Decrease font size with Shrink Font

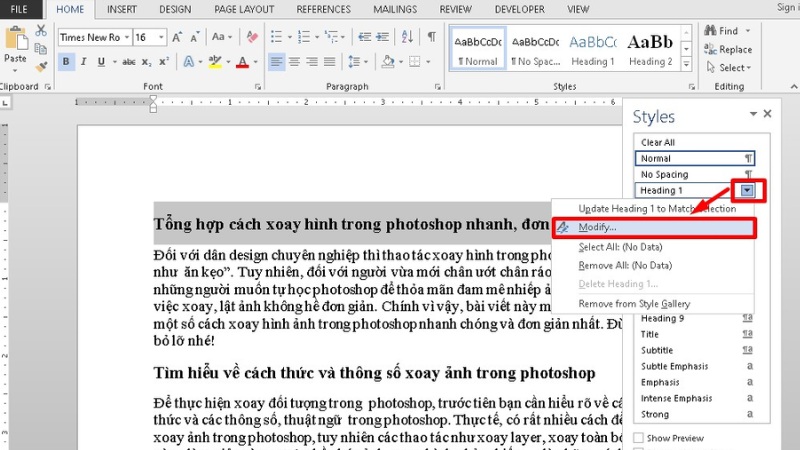(195, 37)
